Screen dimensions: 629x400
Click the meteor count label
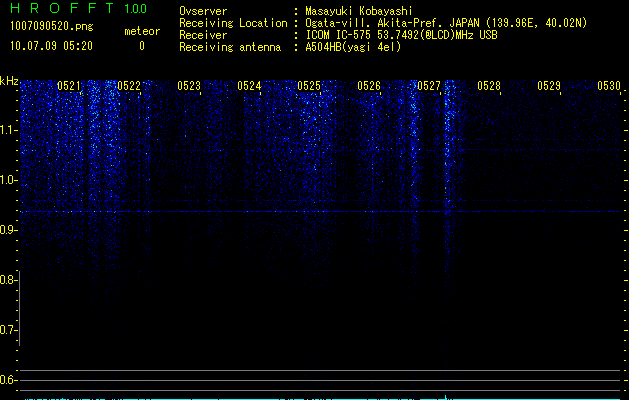pyautogui.click(x=142, y=31)
